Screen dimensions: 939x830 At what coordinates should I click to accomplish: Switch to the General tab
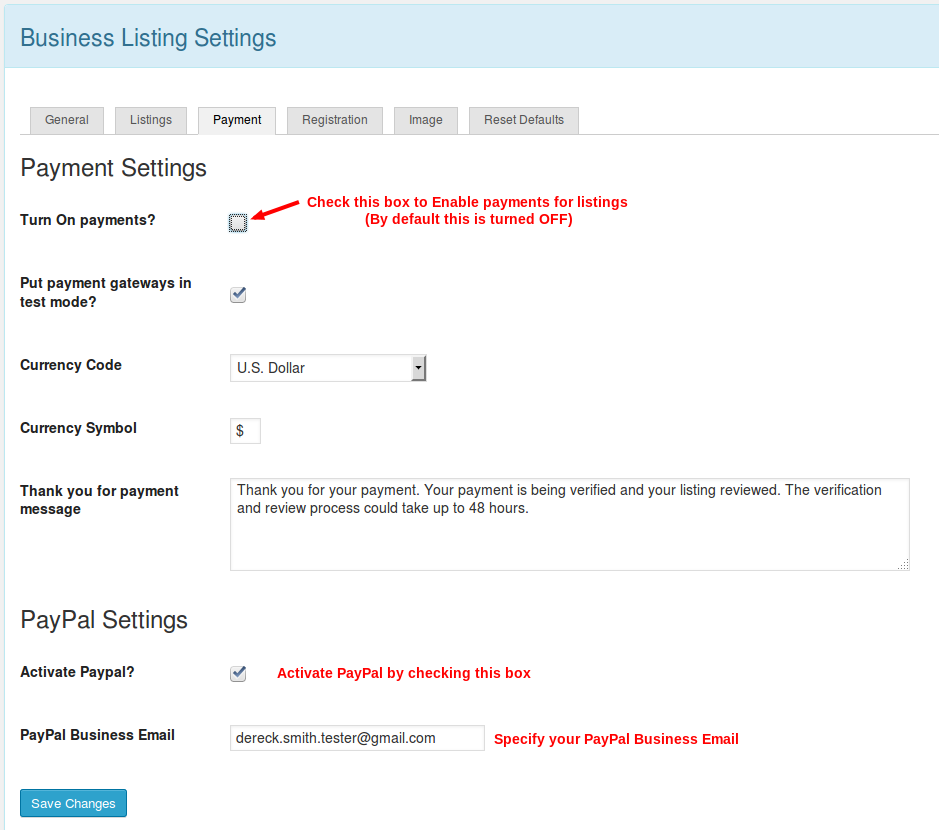coord(67,120)
